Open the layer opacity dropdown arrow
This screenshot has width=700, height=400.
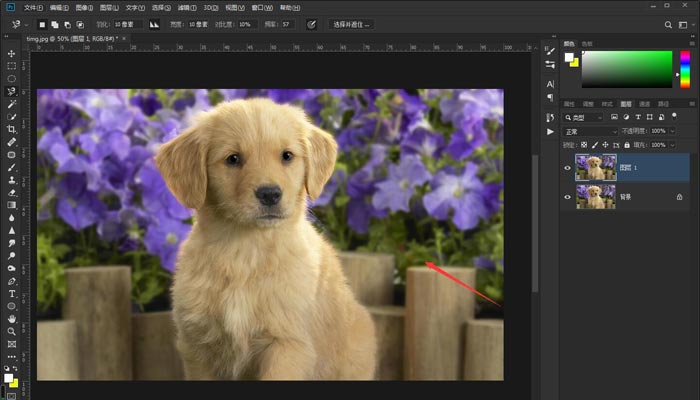point(671,131)
